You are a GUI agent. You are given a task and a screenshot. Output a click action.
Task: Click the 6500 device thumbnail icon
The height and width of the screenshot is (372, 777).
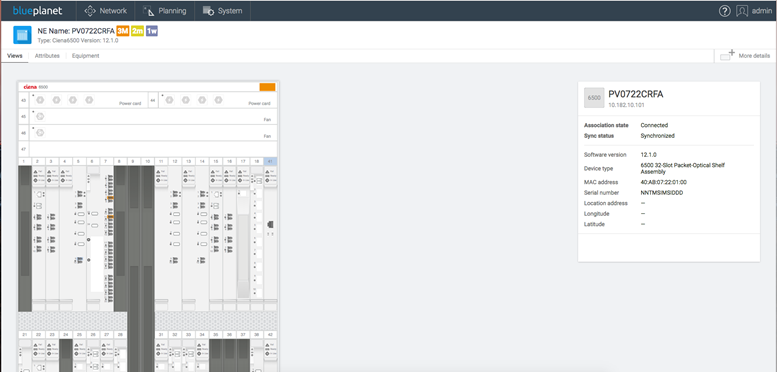pos(594,98)
